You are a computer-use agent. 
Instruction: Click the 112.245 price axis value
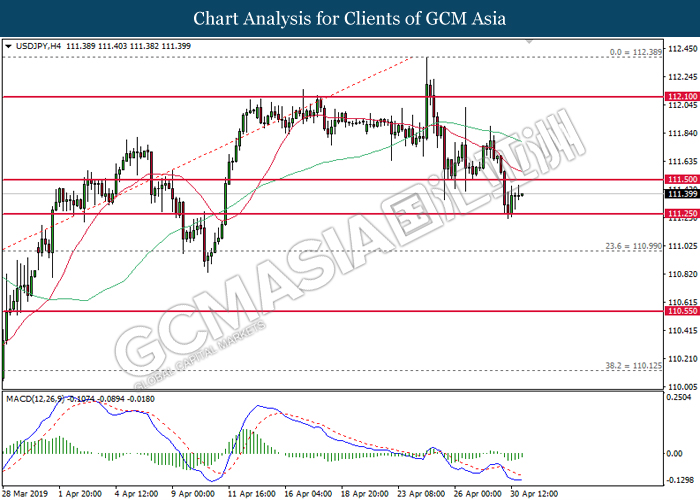pos(682,77)
